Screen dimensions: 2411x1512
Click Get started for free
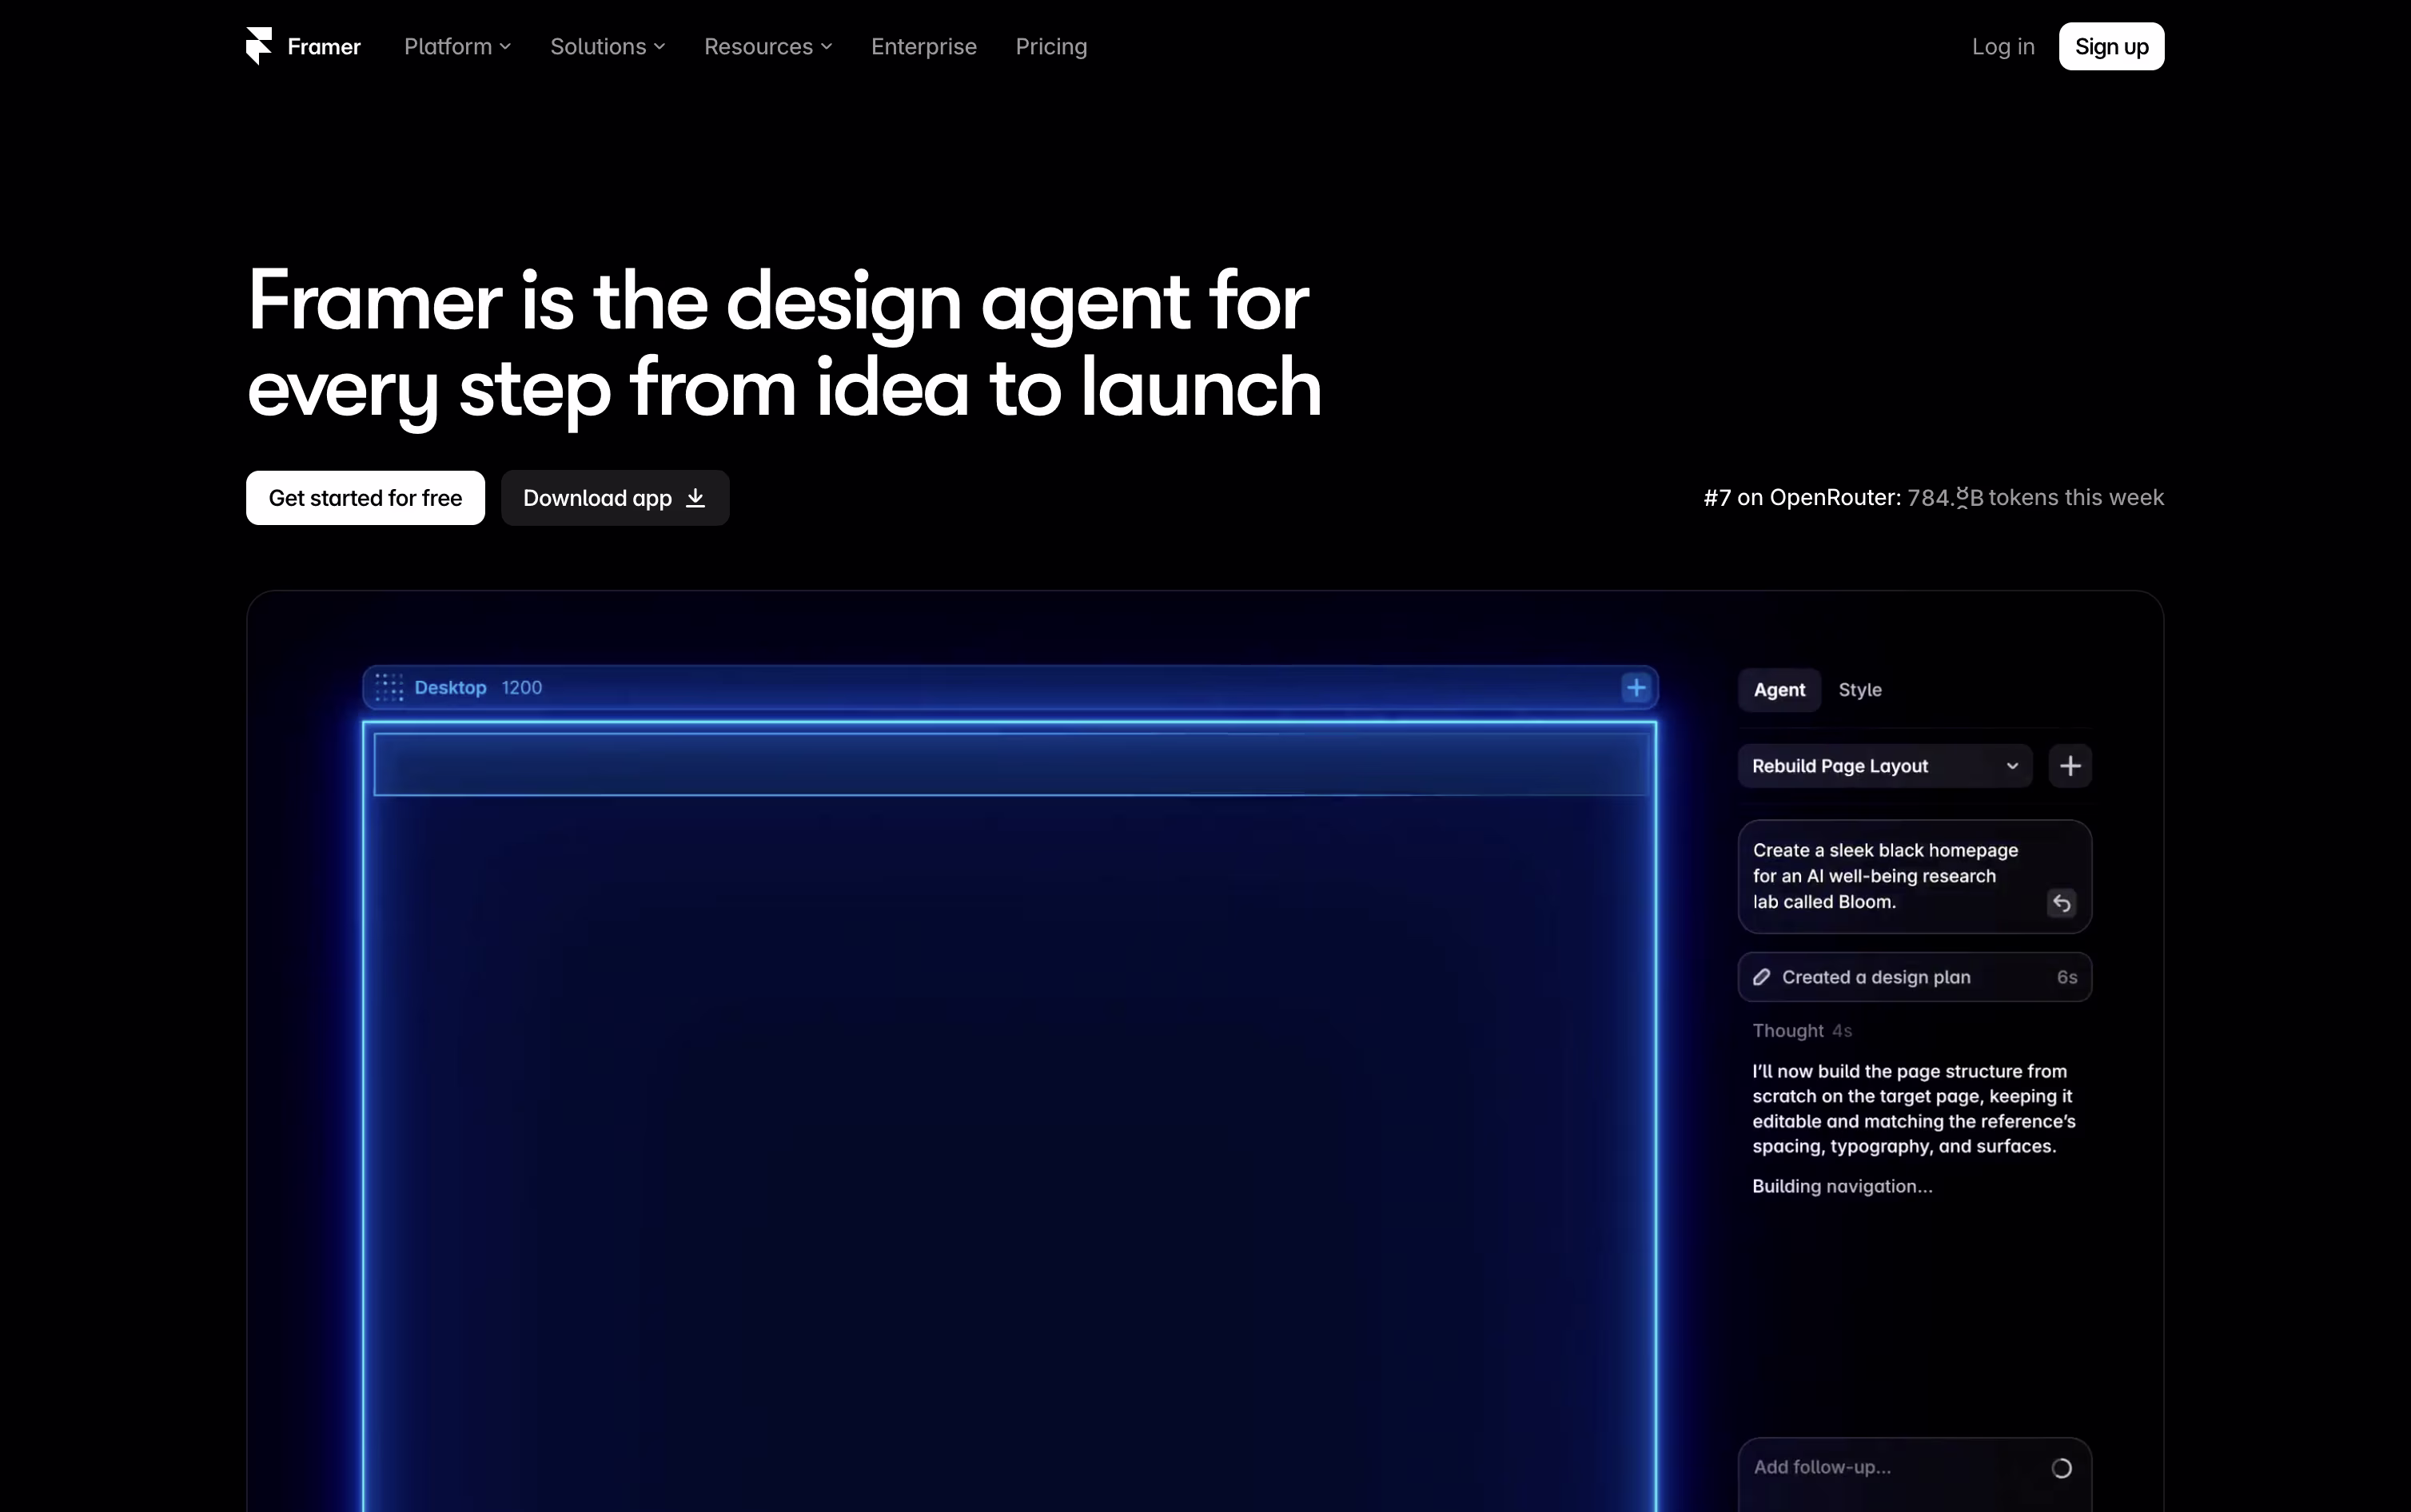365,498
